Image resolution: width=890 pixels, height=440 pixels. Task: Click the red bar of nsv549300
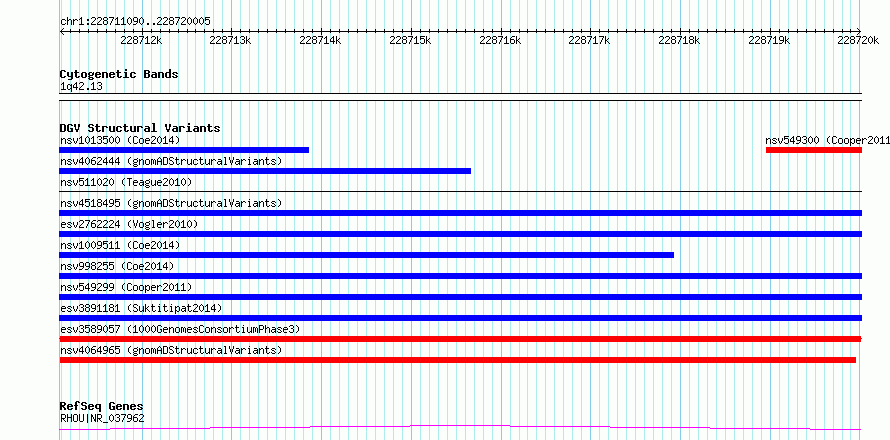pos(814,150)
